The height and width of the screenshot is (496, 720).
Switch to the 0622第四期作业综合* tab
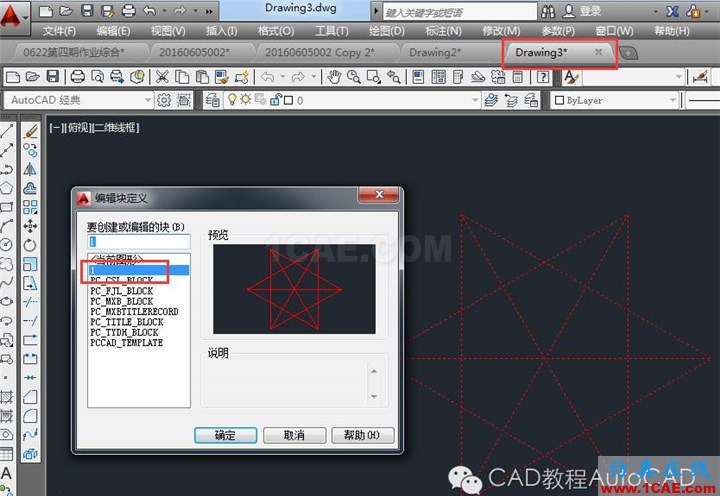coord(73,52)
